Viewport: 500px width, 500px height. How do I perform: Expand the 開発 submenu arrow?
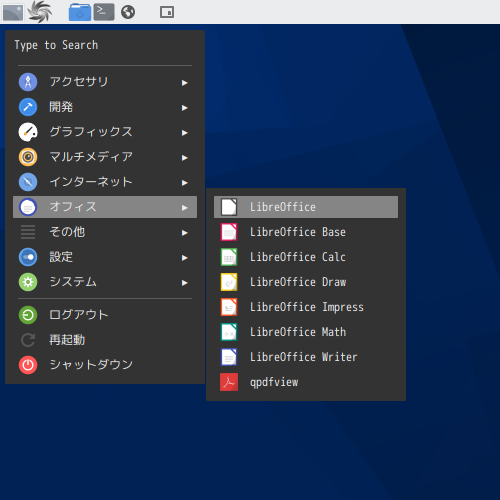184,108
